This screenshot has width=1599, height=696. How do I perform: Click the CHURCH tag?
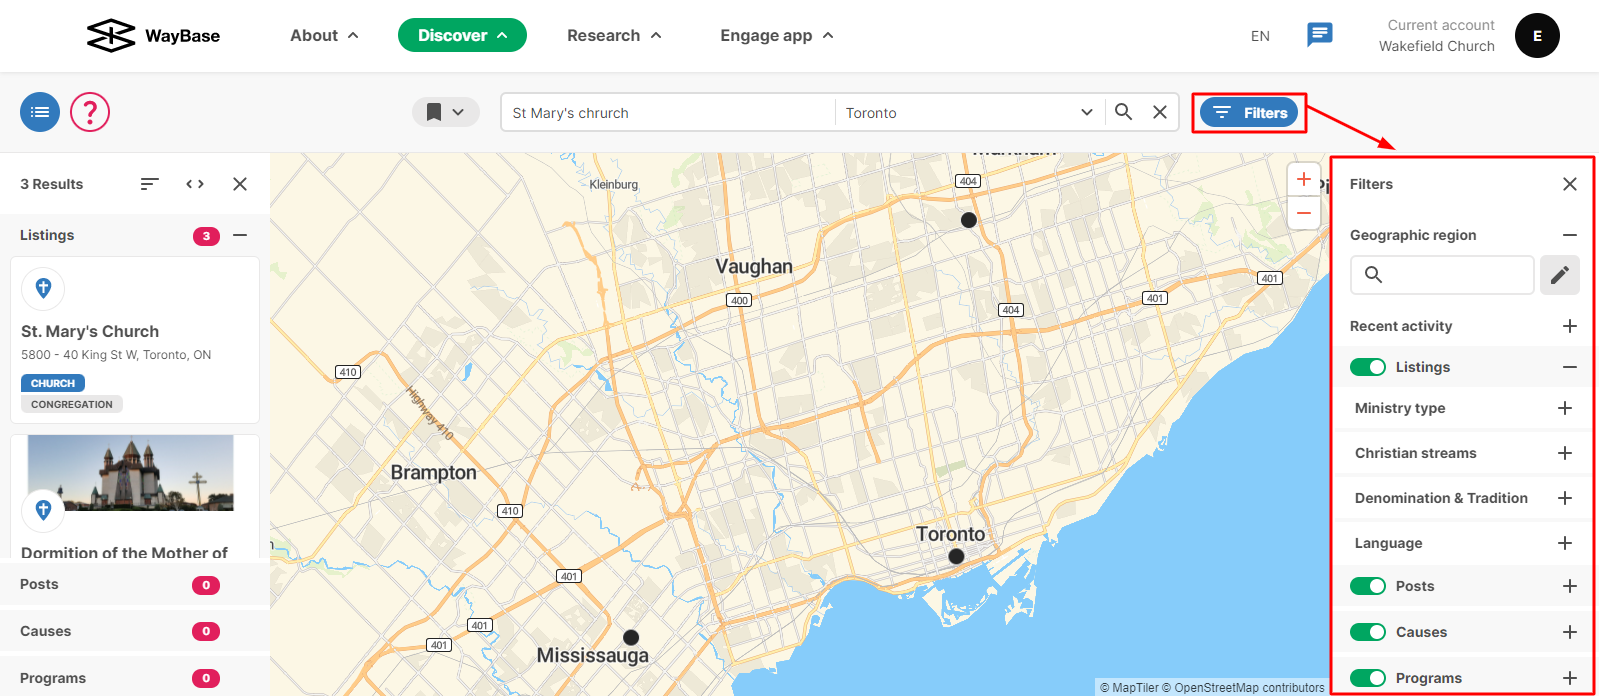(53, 383)
